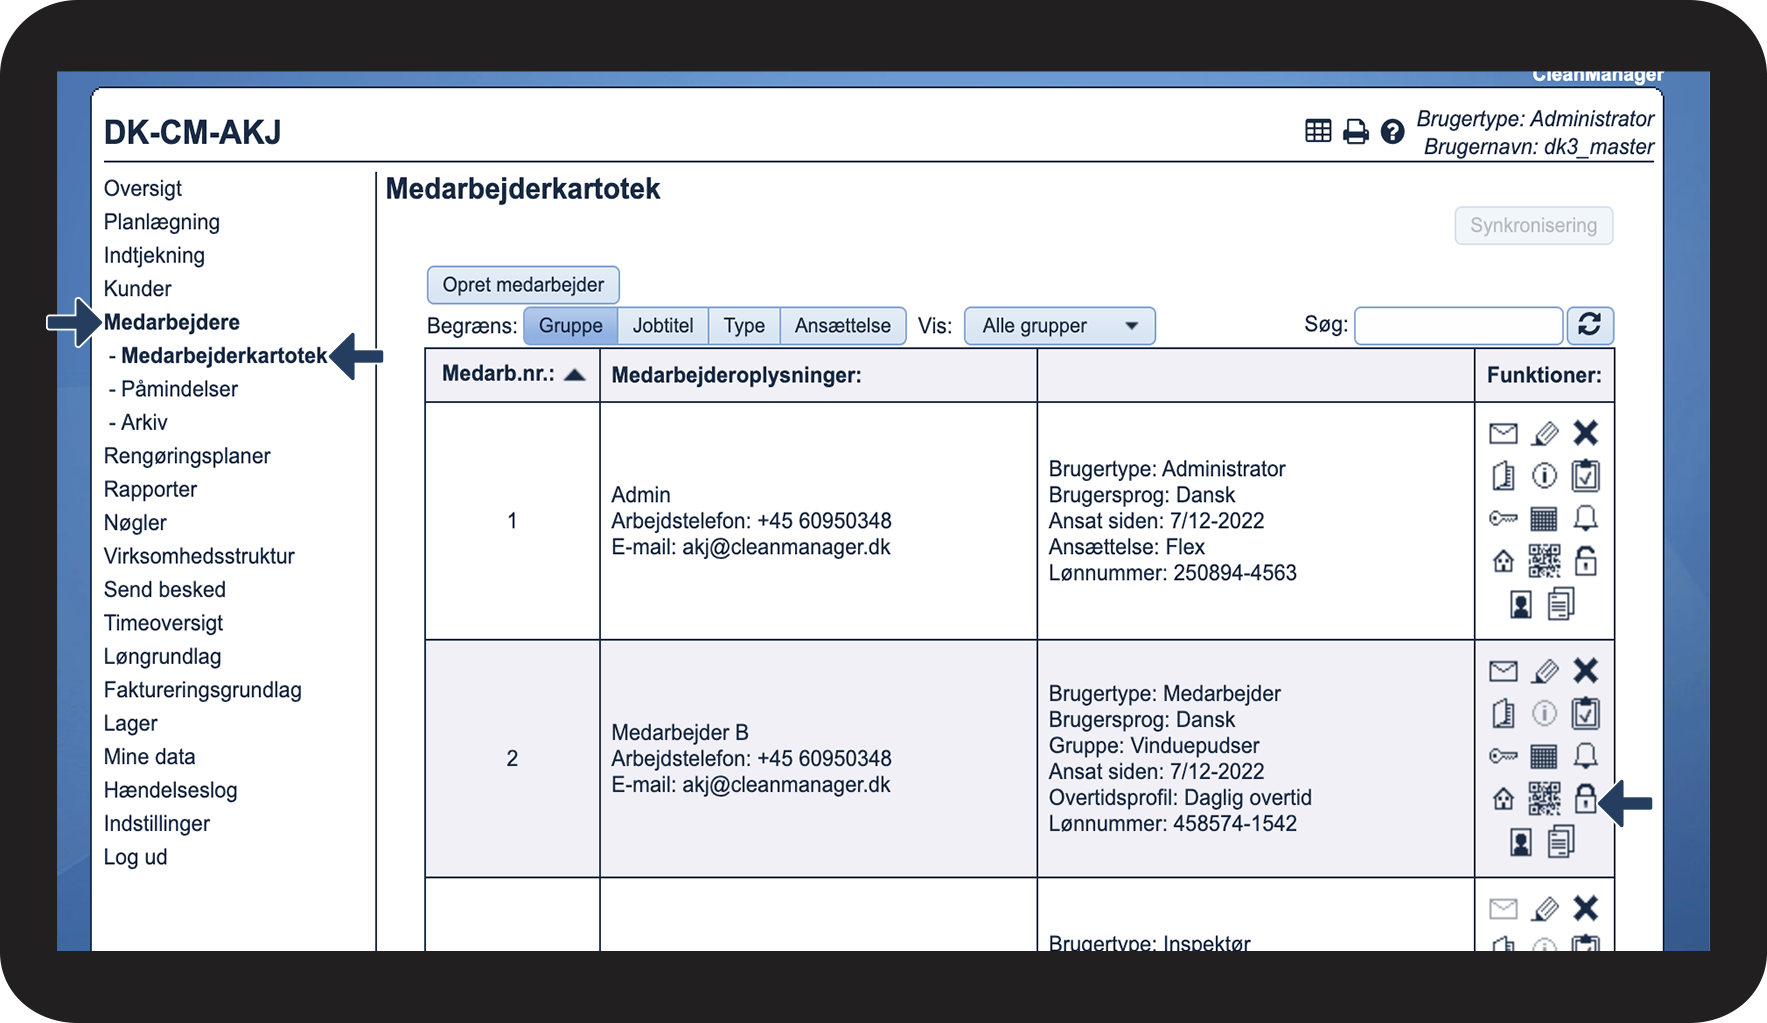
Task: Open Indstillinger in sidebar
Action: pyautogui.click(x=157, y=824)
